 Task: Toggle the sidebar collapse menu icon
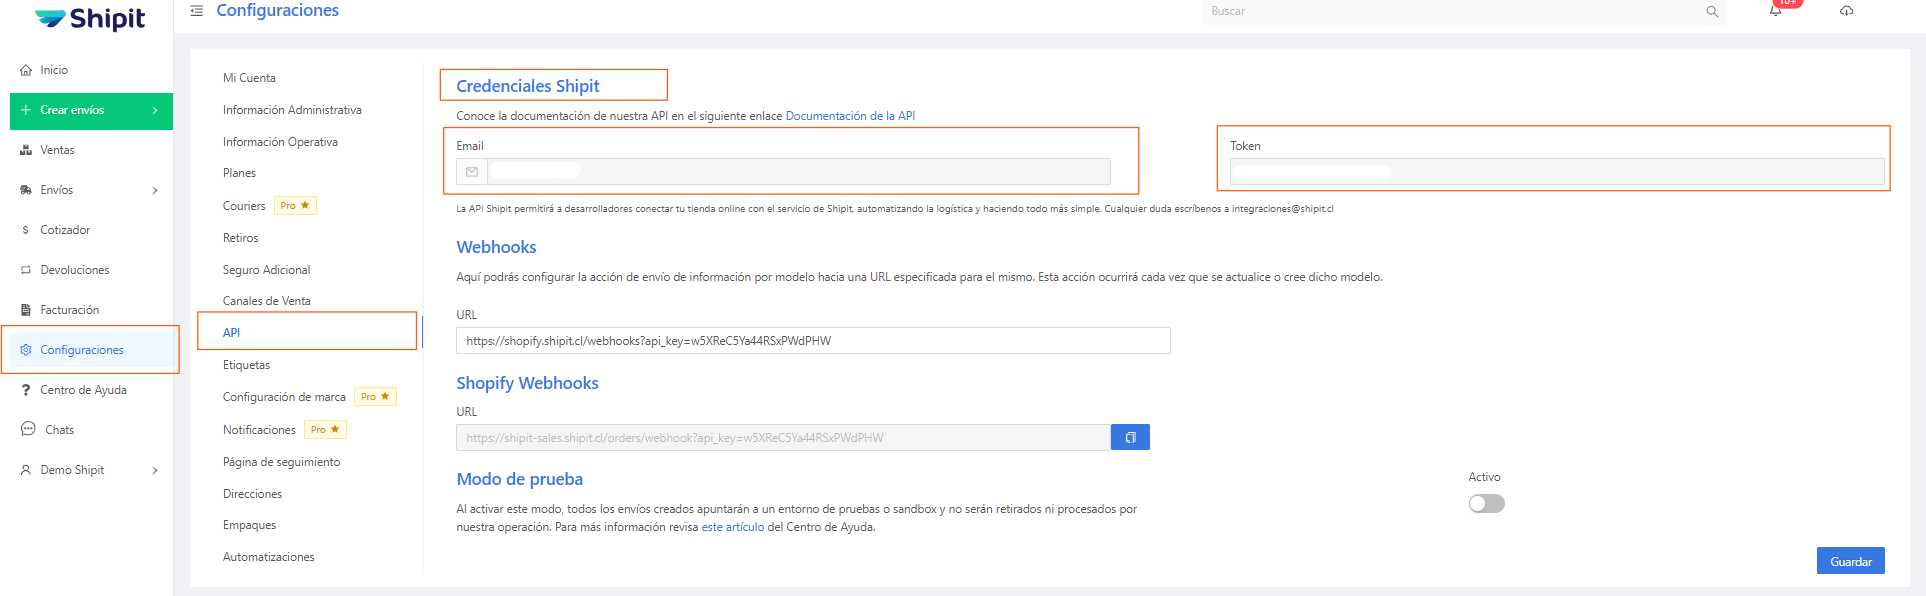pyautogui.click(x=197, y=11)
